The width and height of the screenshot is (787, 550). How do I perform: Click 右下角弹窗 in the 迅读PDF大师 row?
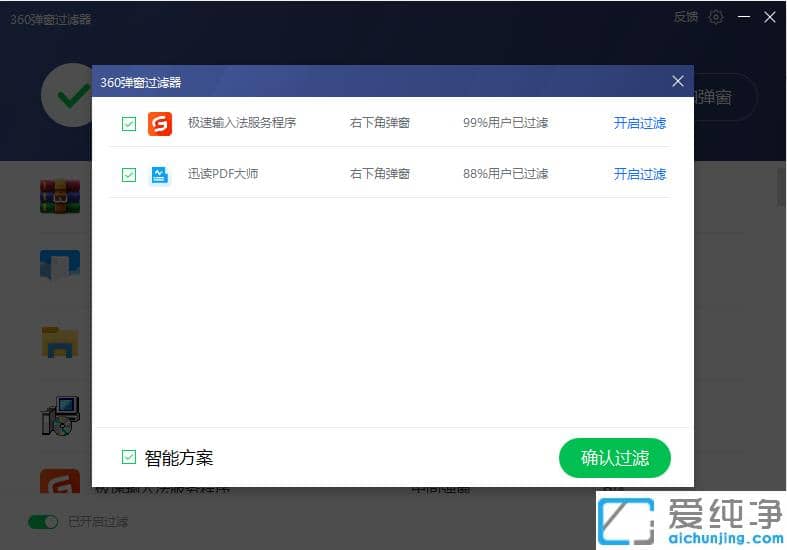(x=380, y=174)
